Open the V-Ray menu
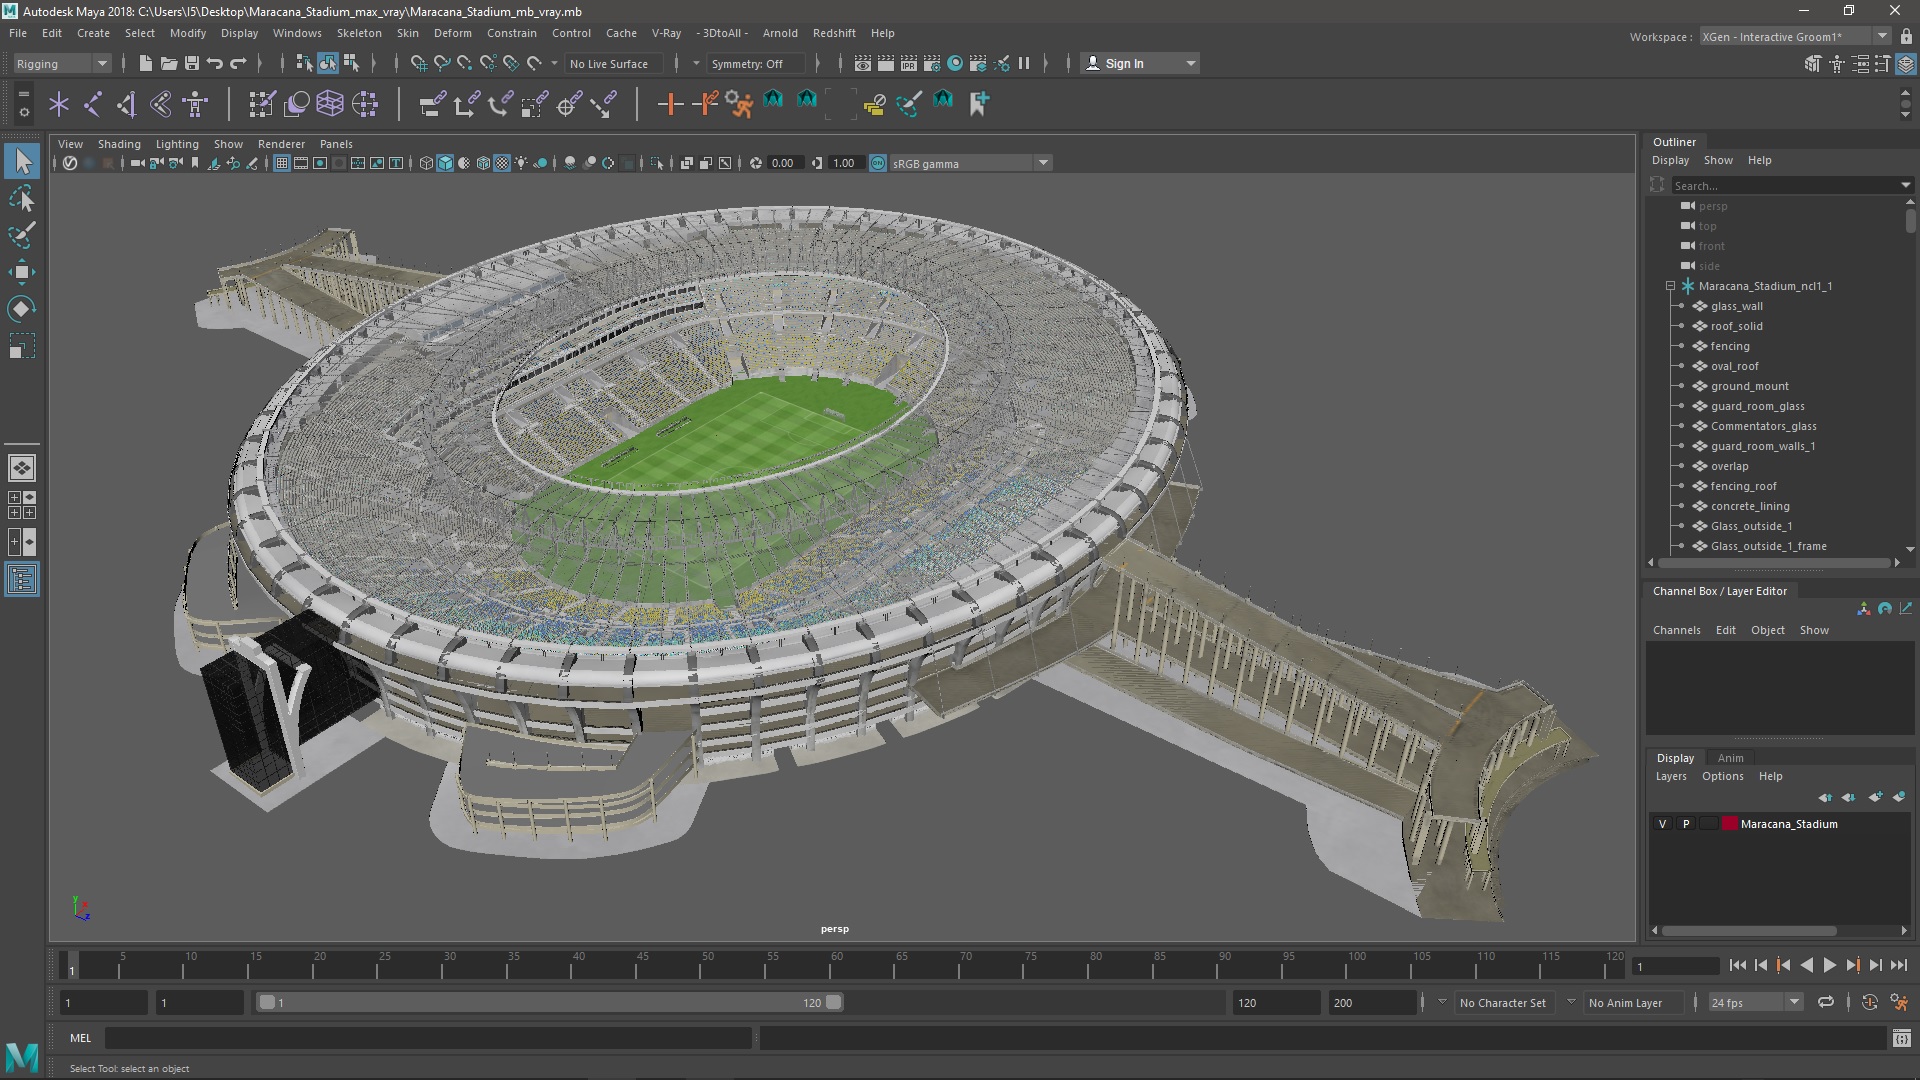1920x1080 pixels. [666, 33]
